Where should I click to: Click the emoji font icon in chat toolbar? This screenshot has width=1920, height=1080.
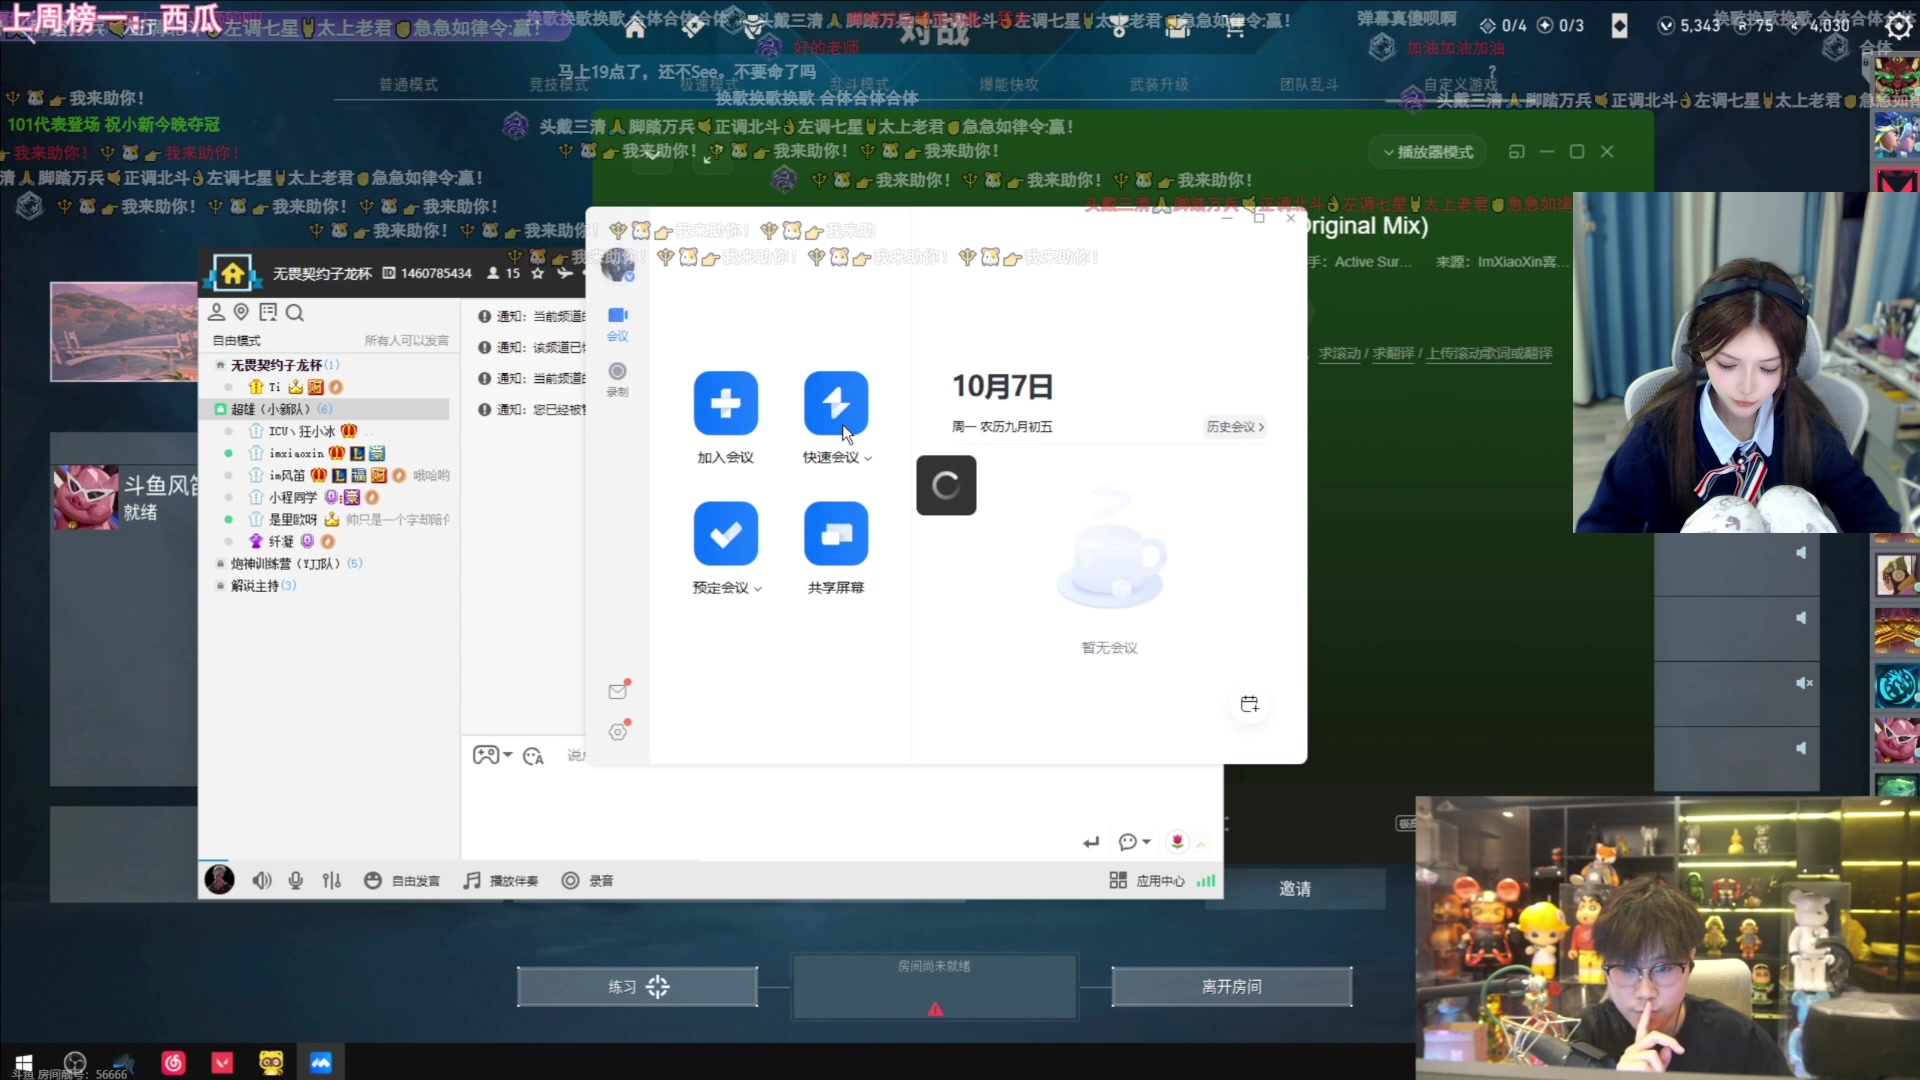533,756
